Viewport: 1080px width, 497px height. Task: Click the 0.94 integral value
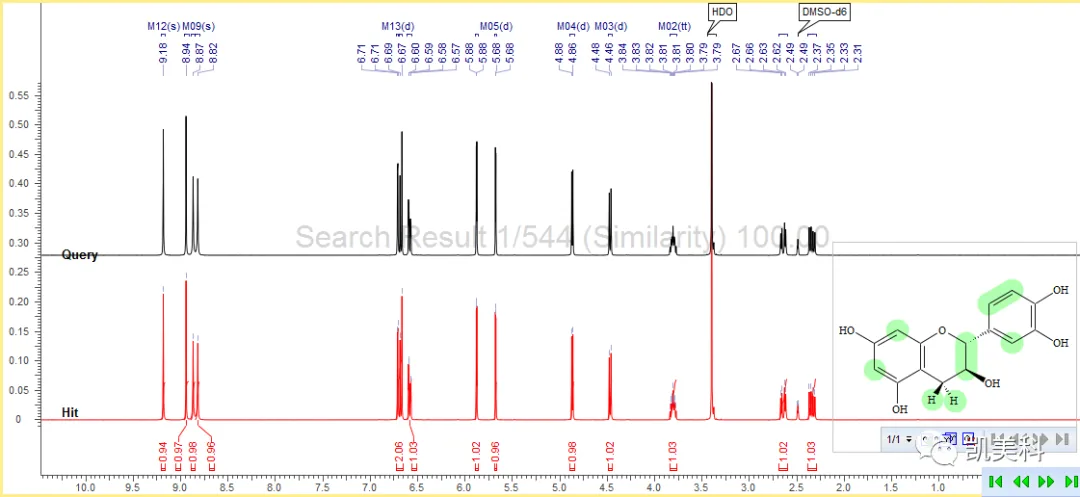pos(163,451)
